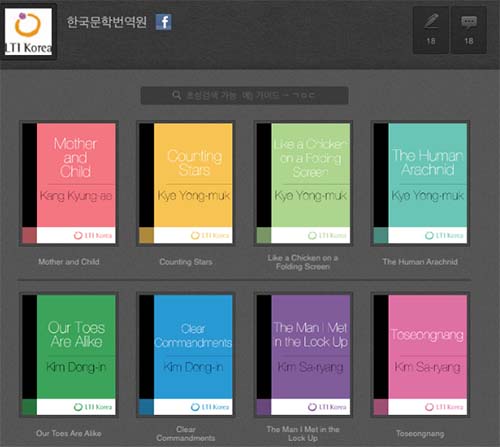The width and height of the screenshot is (500, 447).
Task: Click the LTI Korea logo
Action: click(x=28, y=31)
